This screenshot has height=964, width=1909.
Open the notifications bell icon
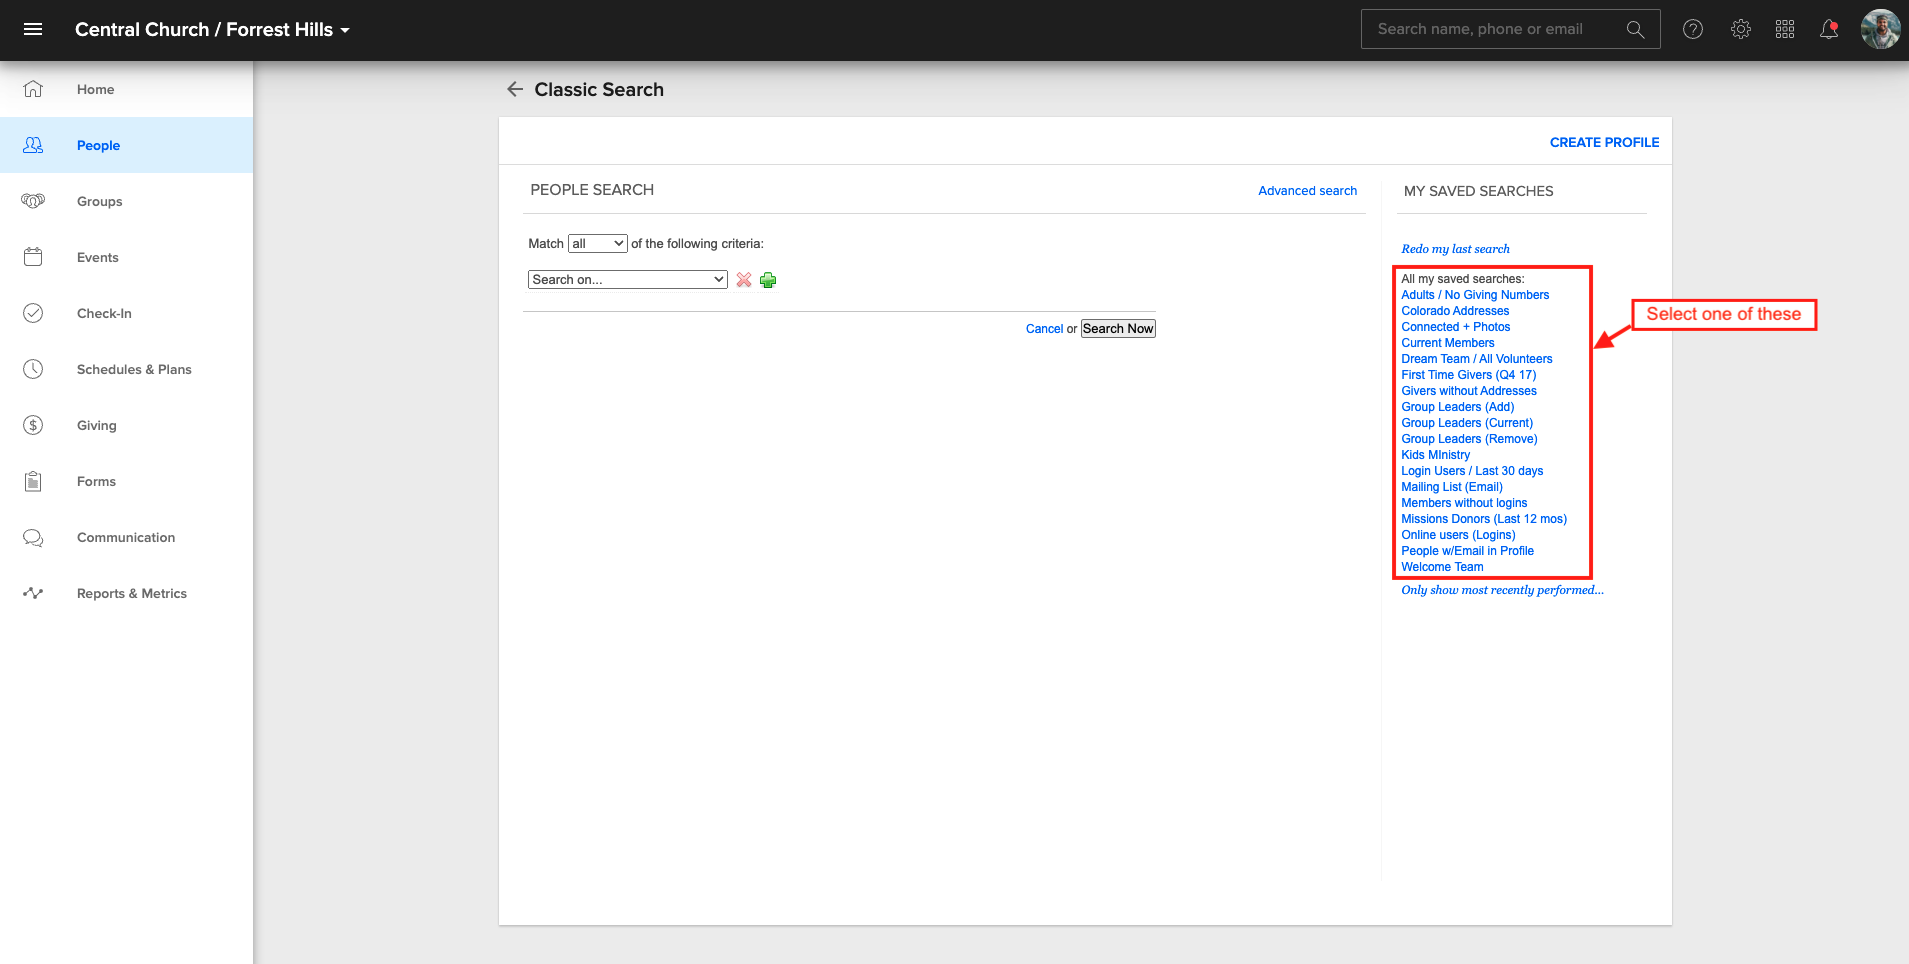click(x=1829, y=29)
